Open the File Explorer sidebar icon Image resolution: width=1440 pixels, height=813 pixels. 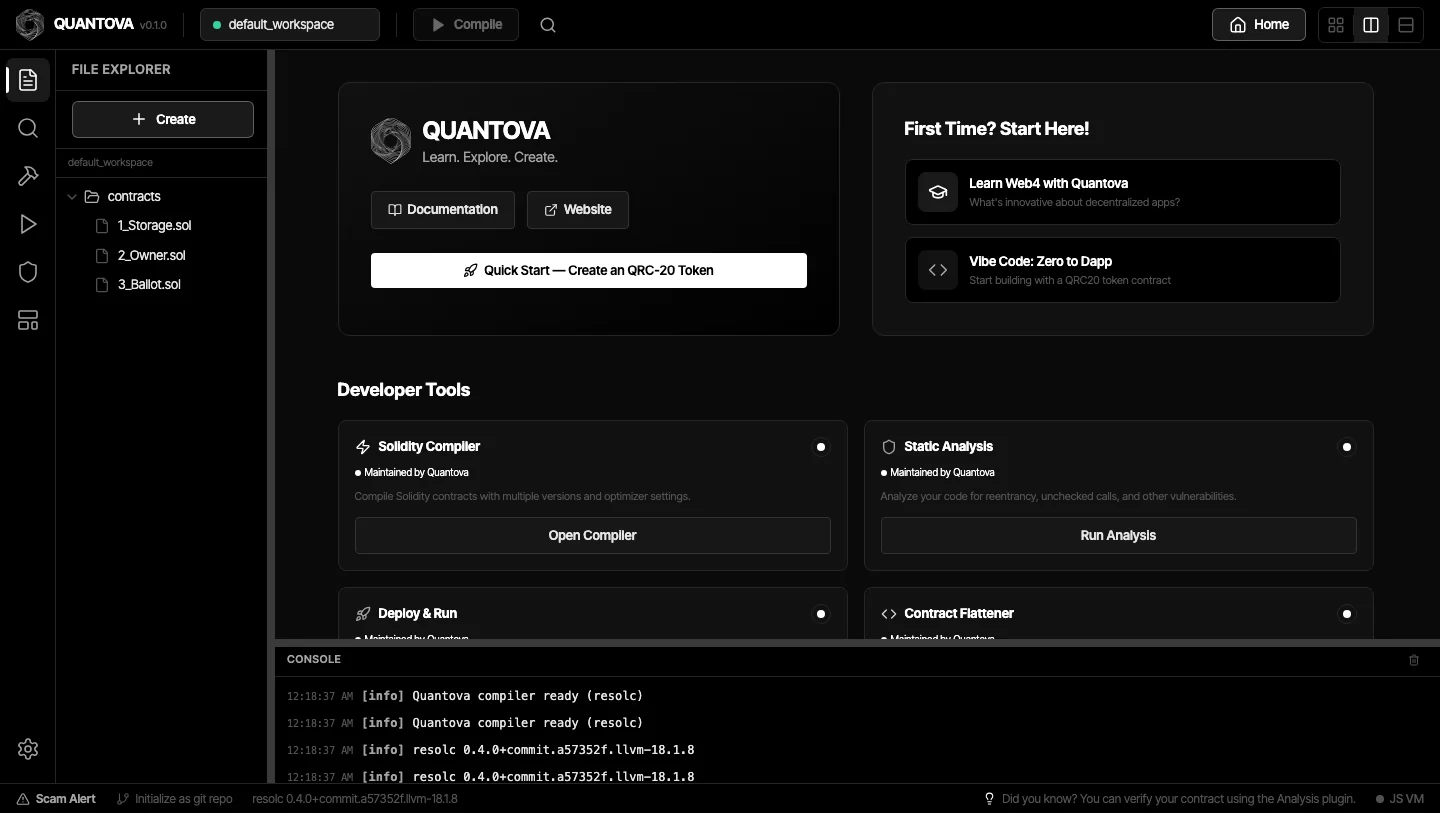click(x=28, y=80)
